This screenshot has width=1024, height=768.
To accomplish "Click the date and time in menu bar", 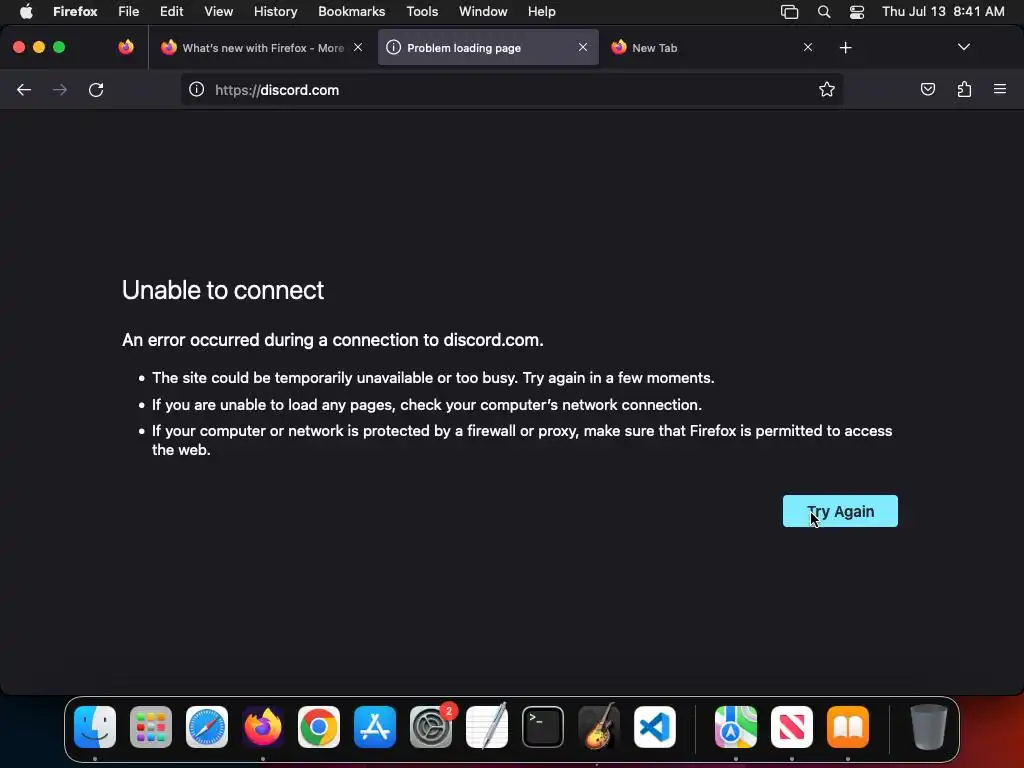I will coord(943,12).
